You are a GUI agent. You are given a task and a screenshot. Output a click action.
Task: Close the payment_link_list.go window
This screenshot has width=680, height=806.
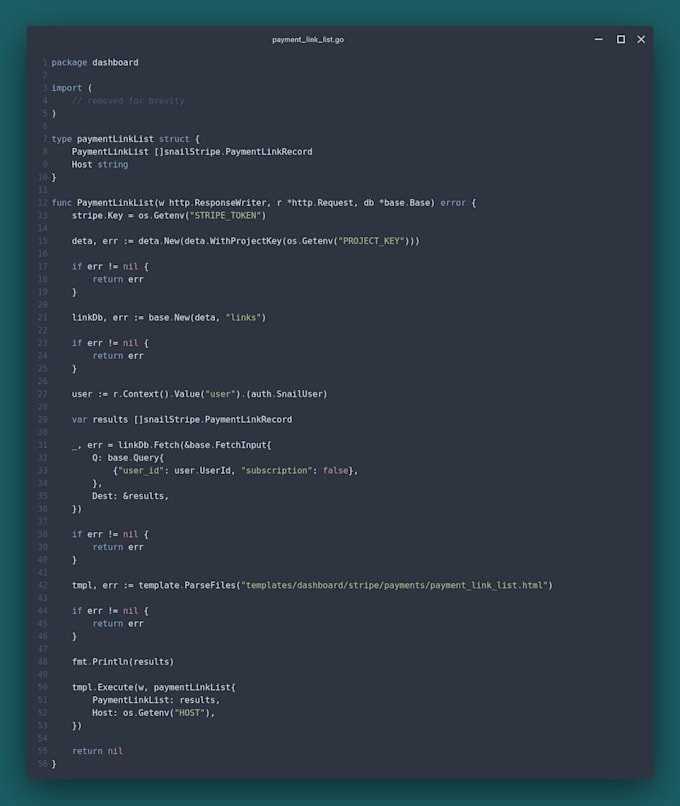coord(641,39)
